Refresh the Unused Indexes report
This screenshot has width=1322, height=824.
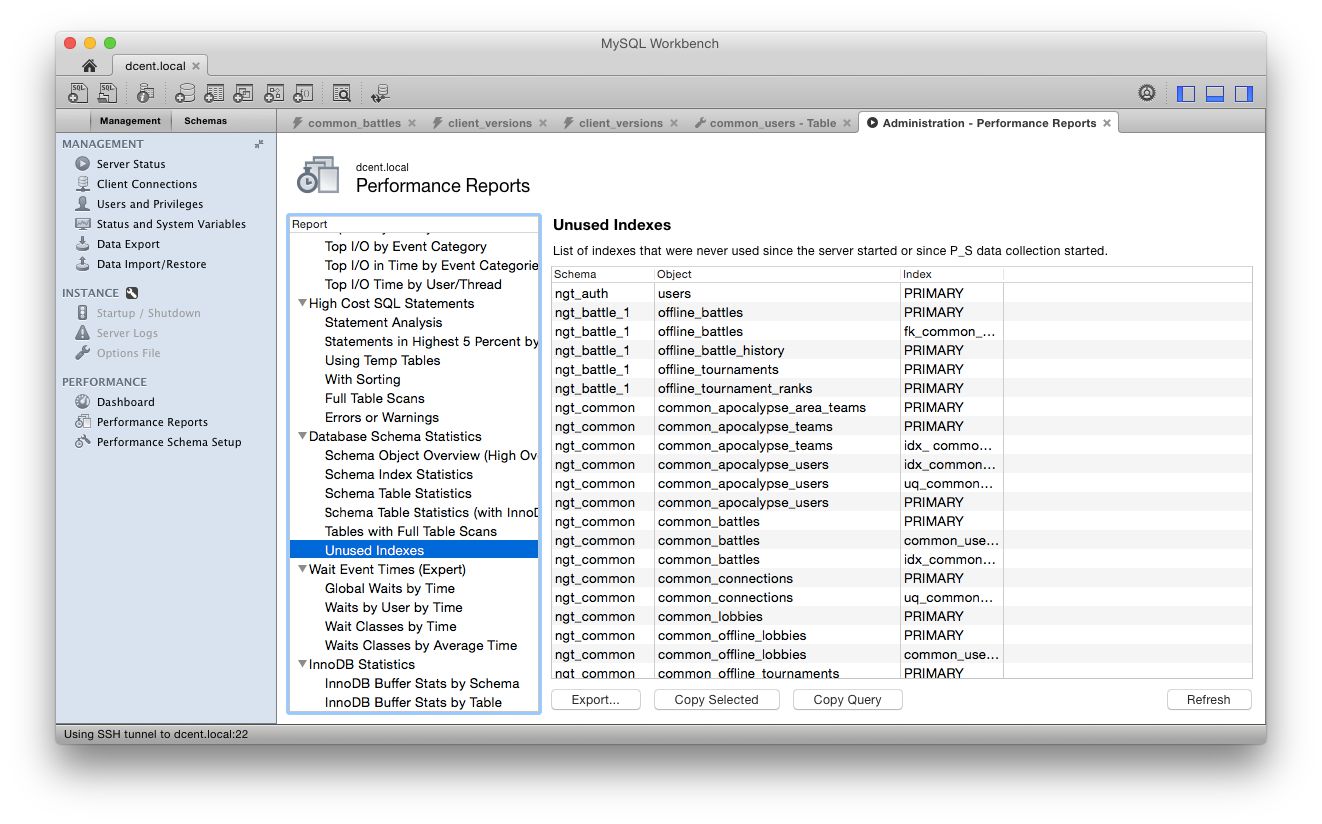coord(1208,700)
